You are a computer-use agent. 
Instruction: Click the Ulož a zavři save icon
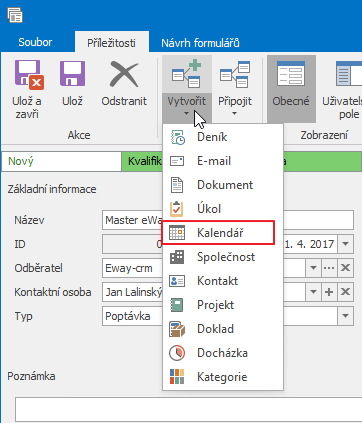[x=29, y=75]
